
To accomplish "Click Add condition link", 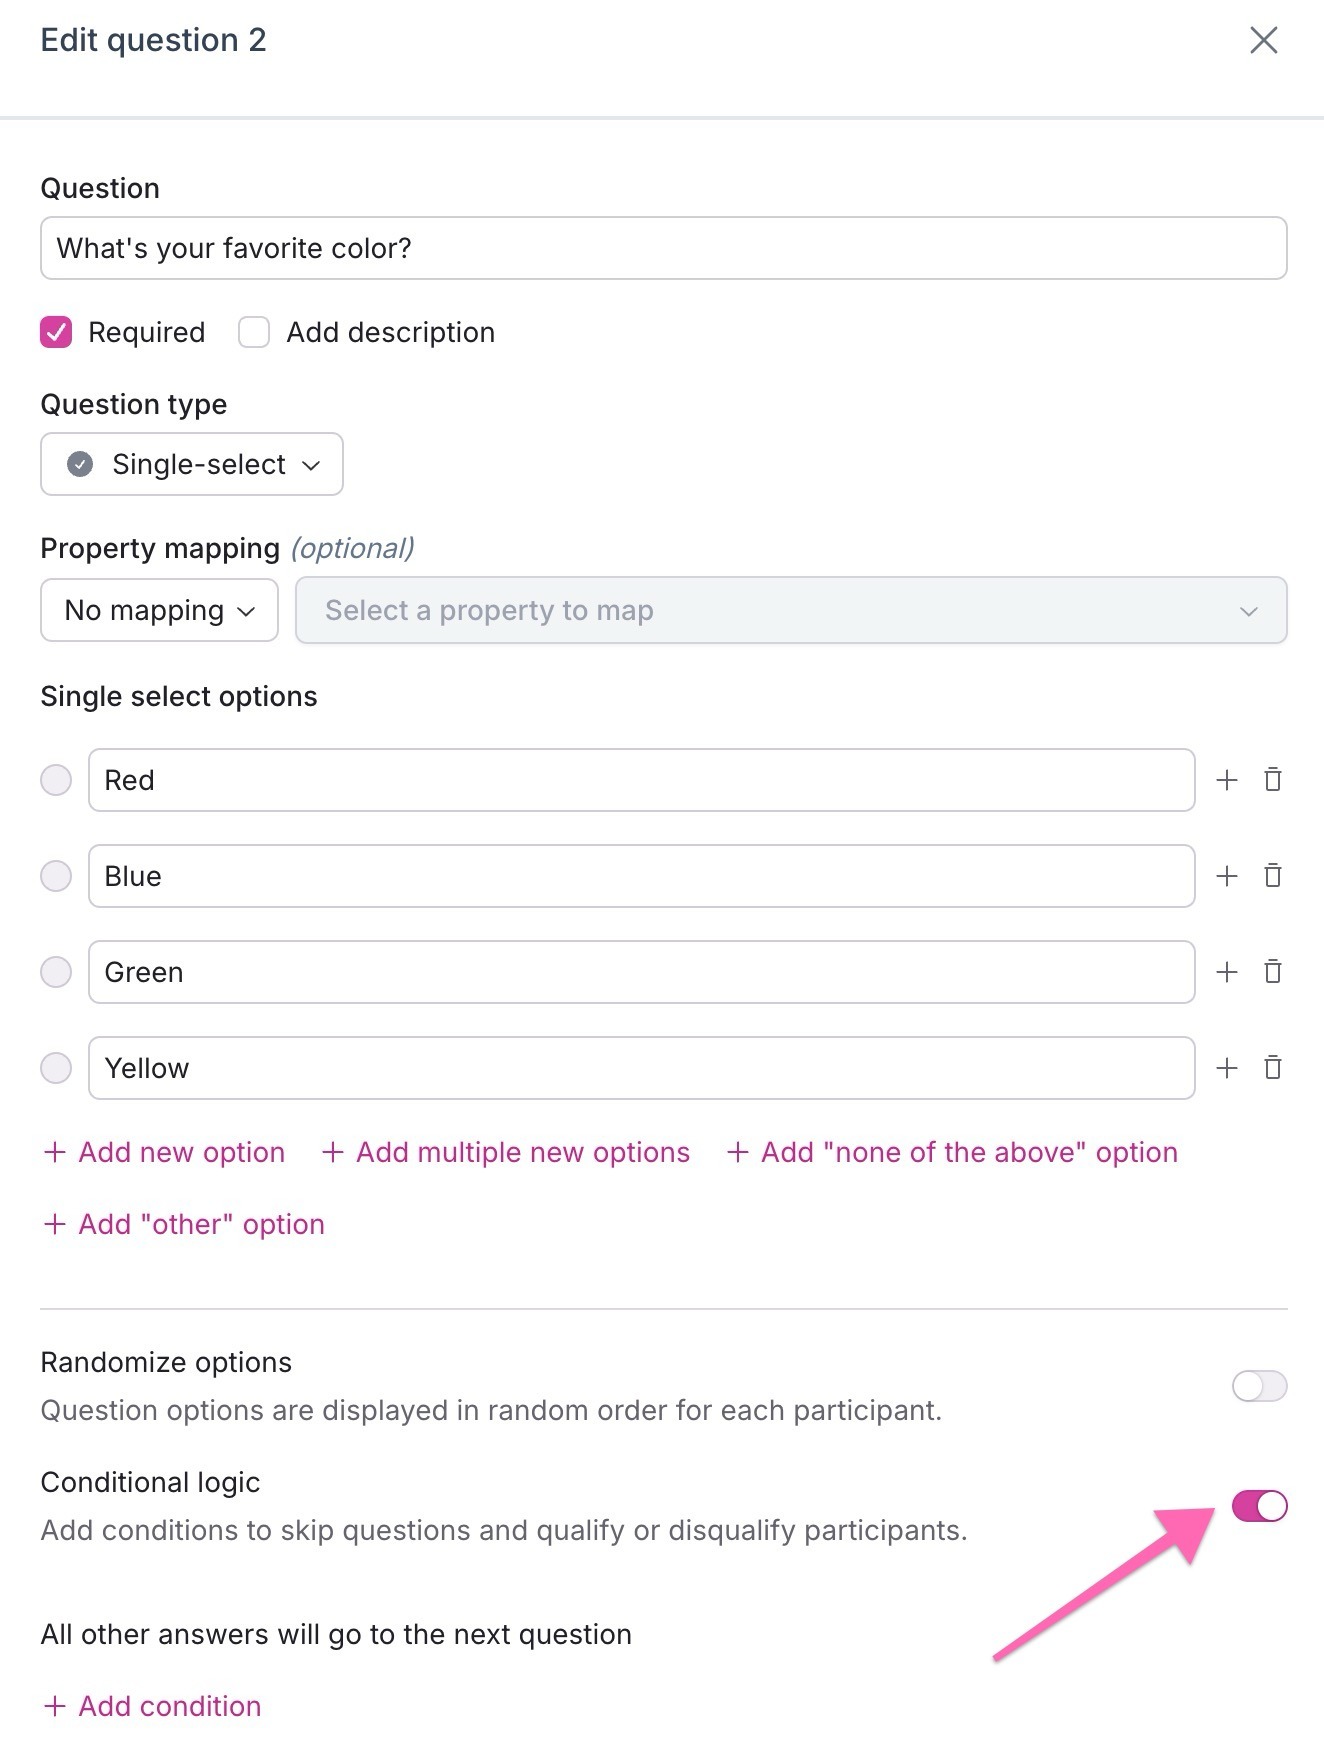I will coord(152,1706).
